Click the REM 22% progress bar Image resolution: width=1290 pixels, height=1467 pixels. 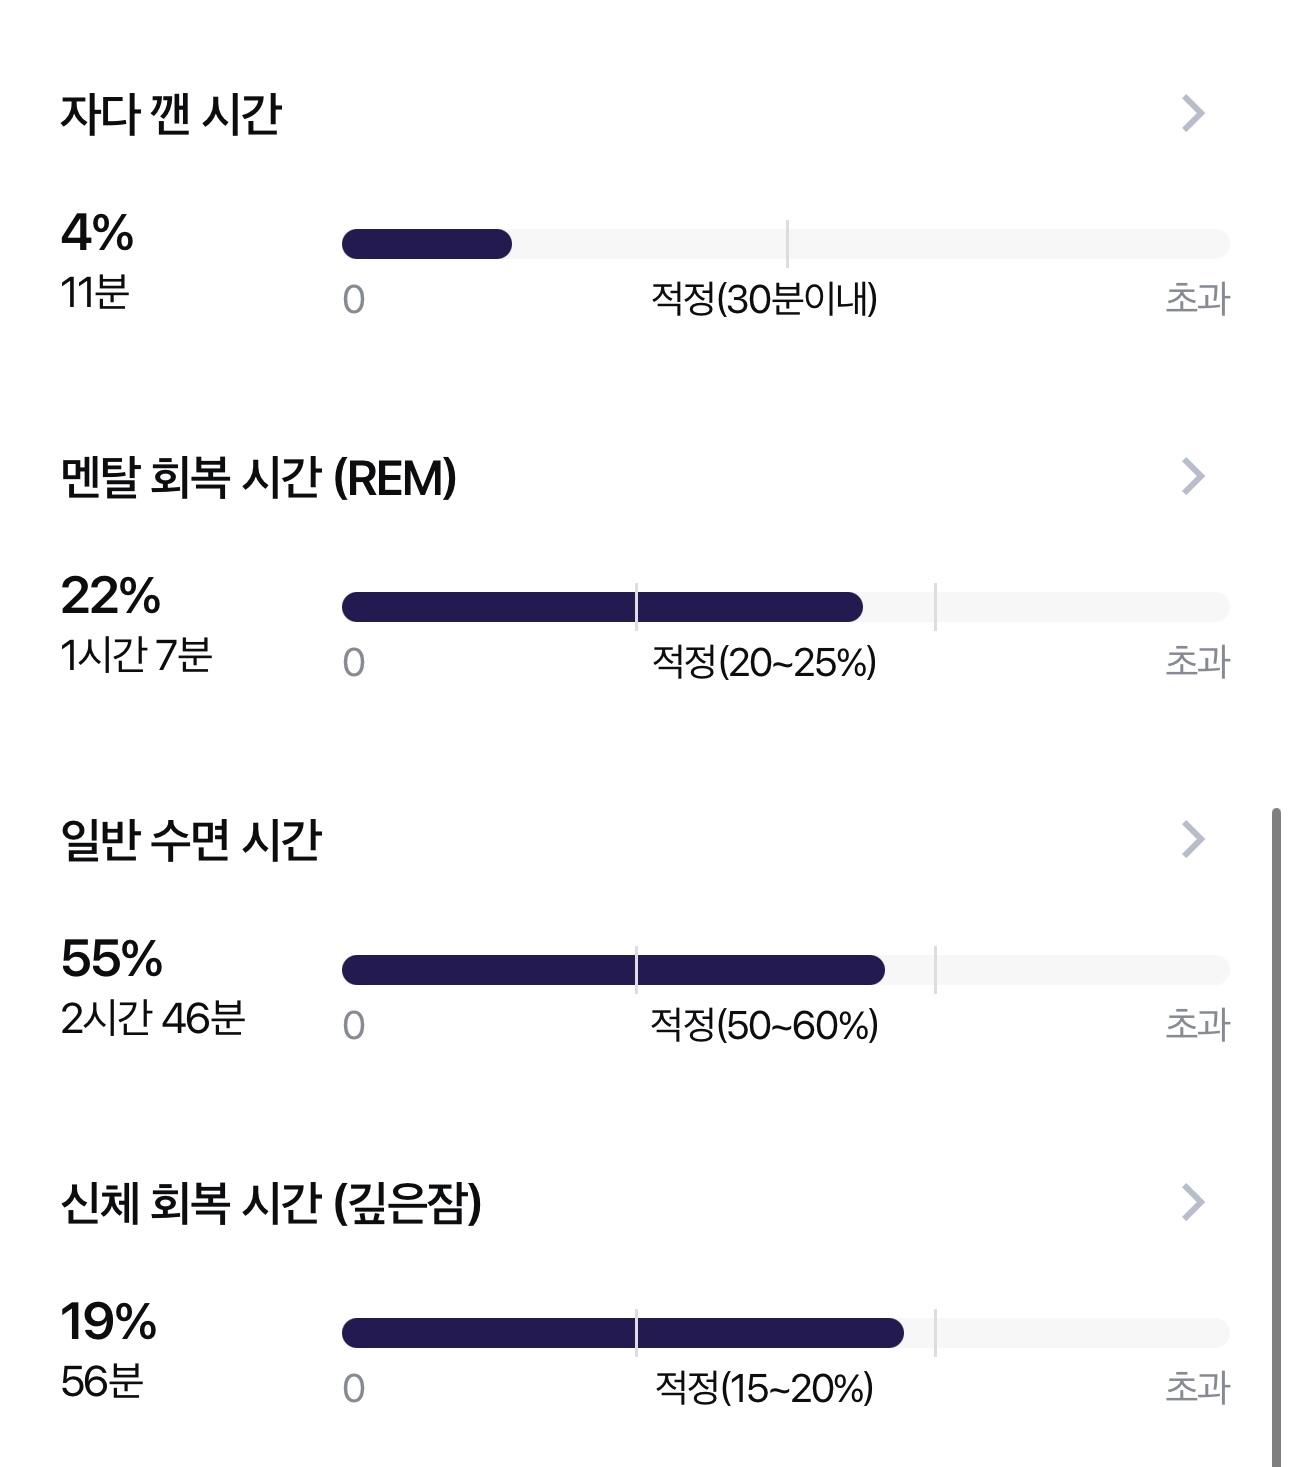tap(785, 607)
